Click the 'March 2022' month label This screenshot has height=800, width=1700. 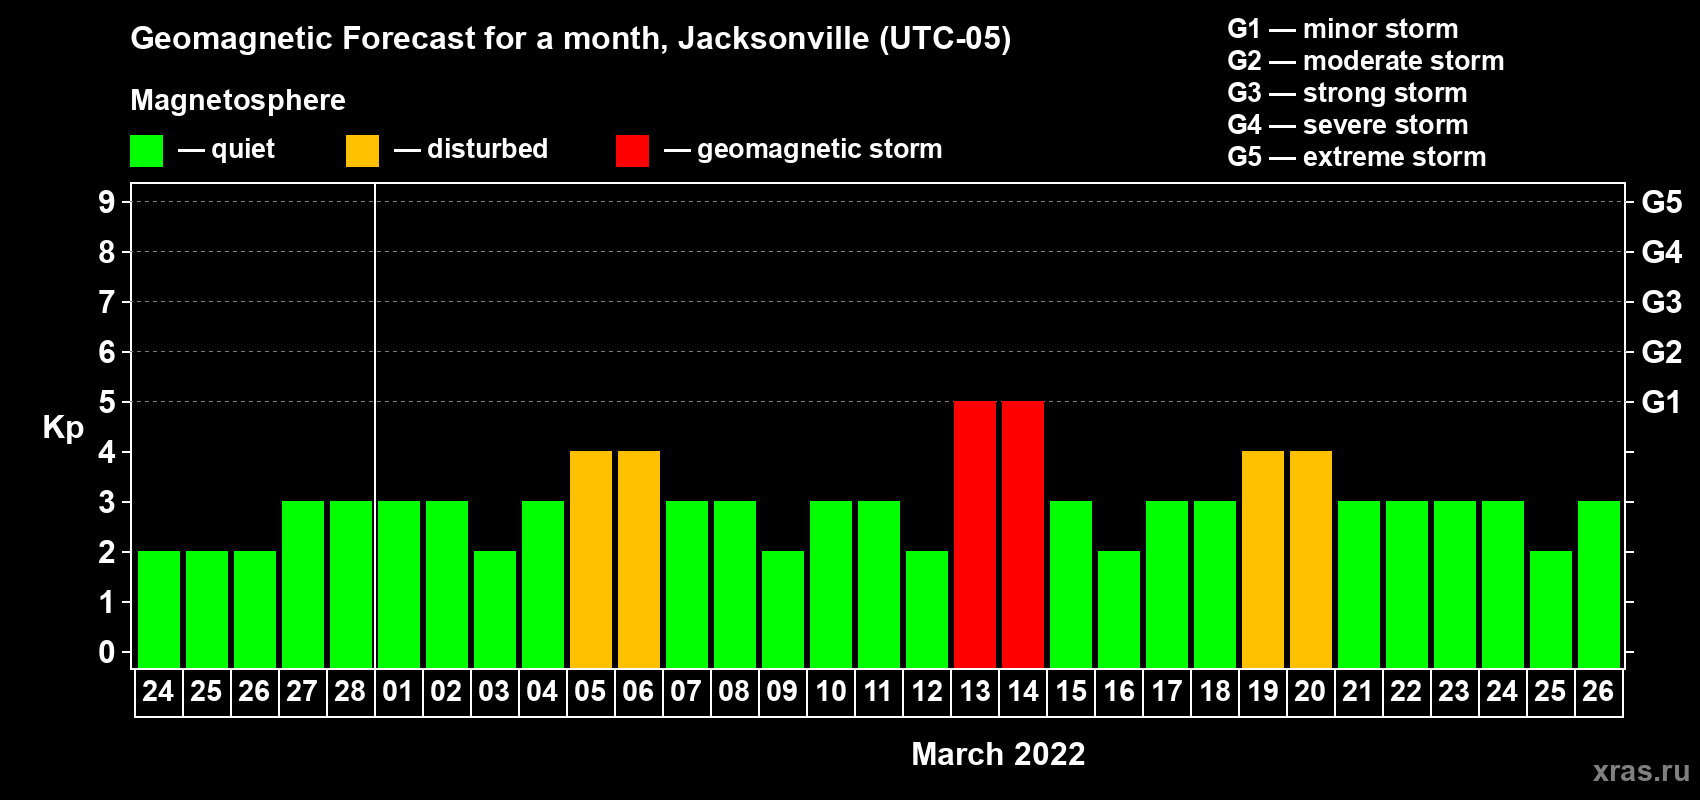click(998, 754)
